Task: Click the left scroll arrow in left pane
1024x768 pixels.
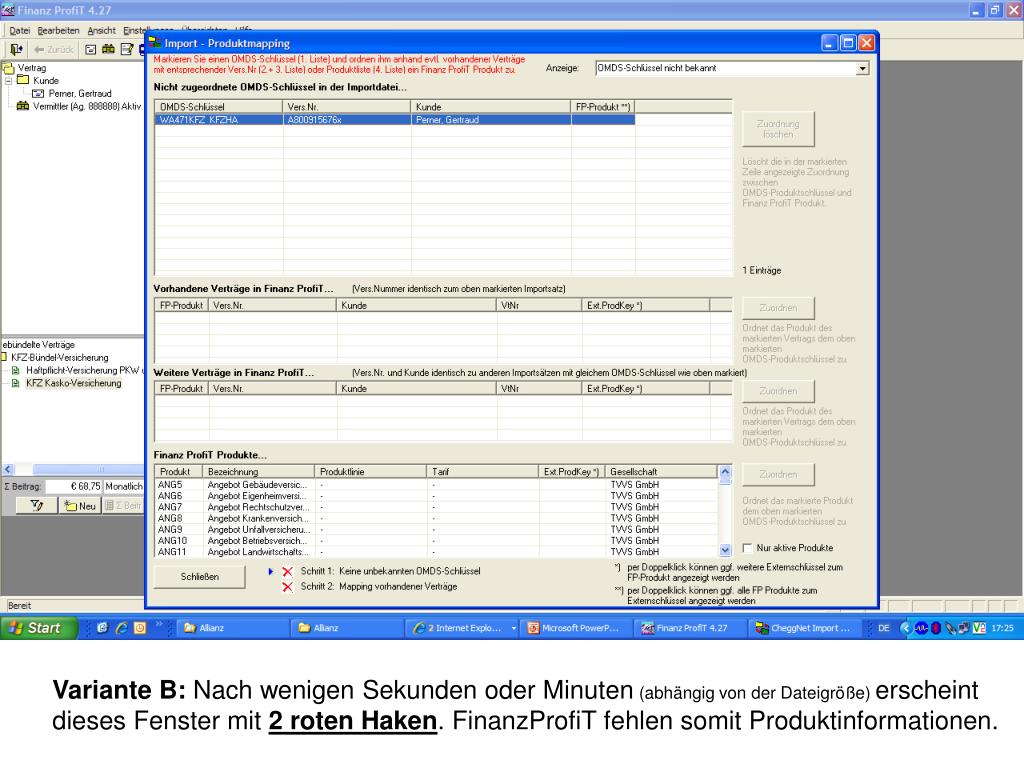Action: 8,469
